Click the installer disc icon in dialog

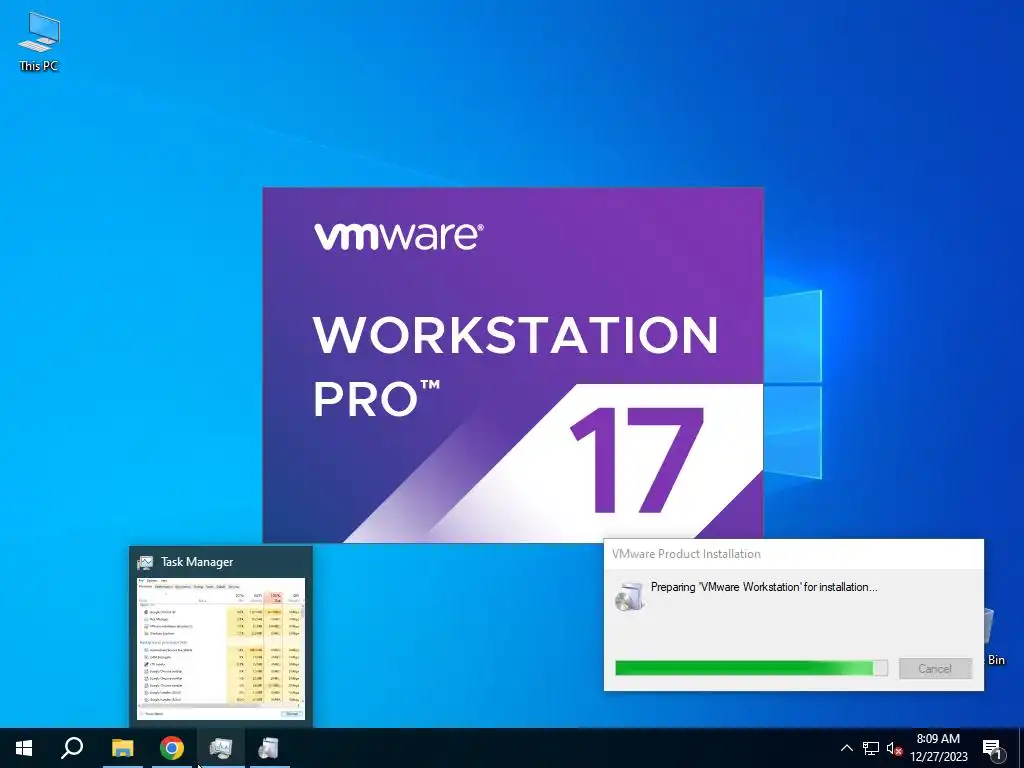(630, 596)
